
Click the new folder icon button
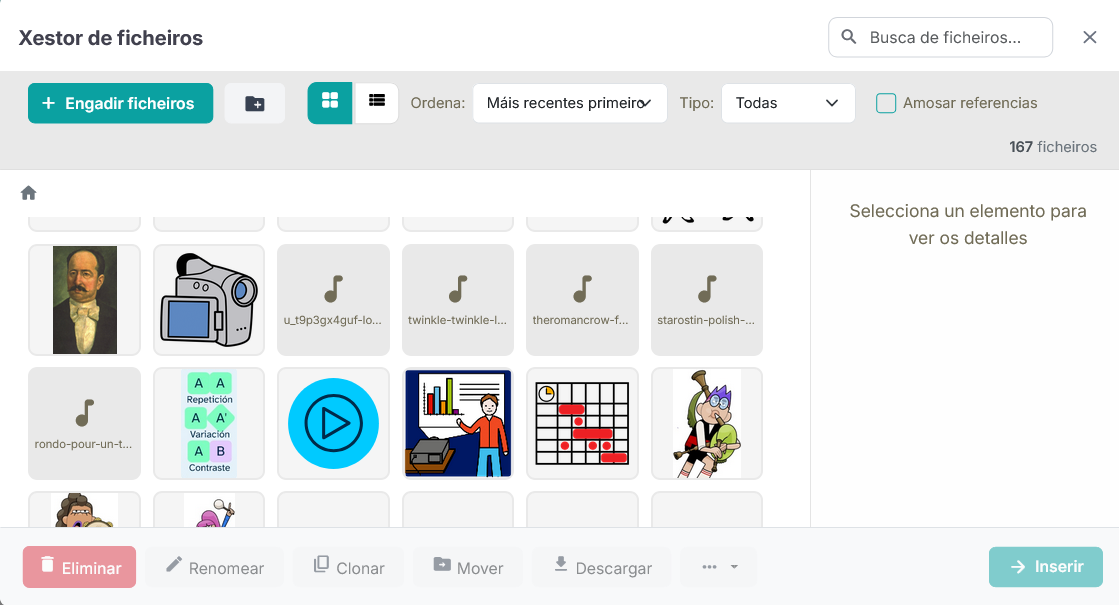coord(255,103)
